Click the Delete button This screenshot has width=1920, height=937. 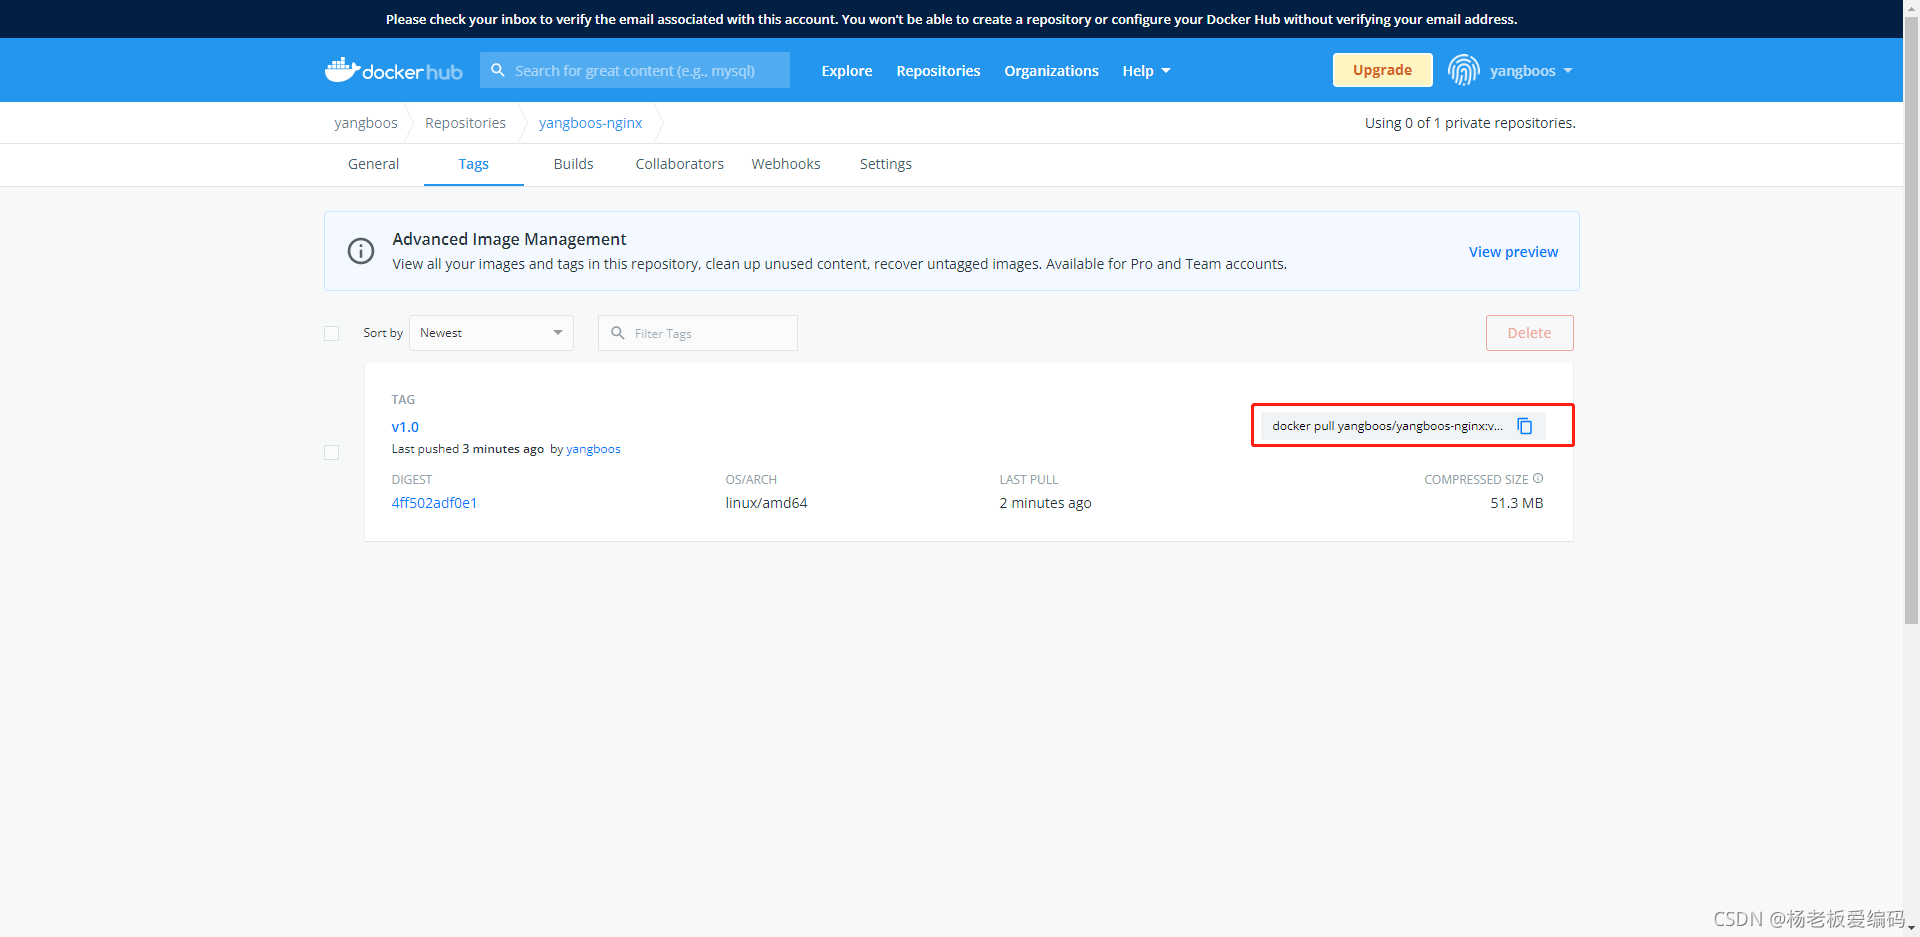click(1529, 333)
